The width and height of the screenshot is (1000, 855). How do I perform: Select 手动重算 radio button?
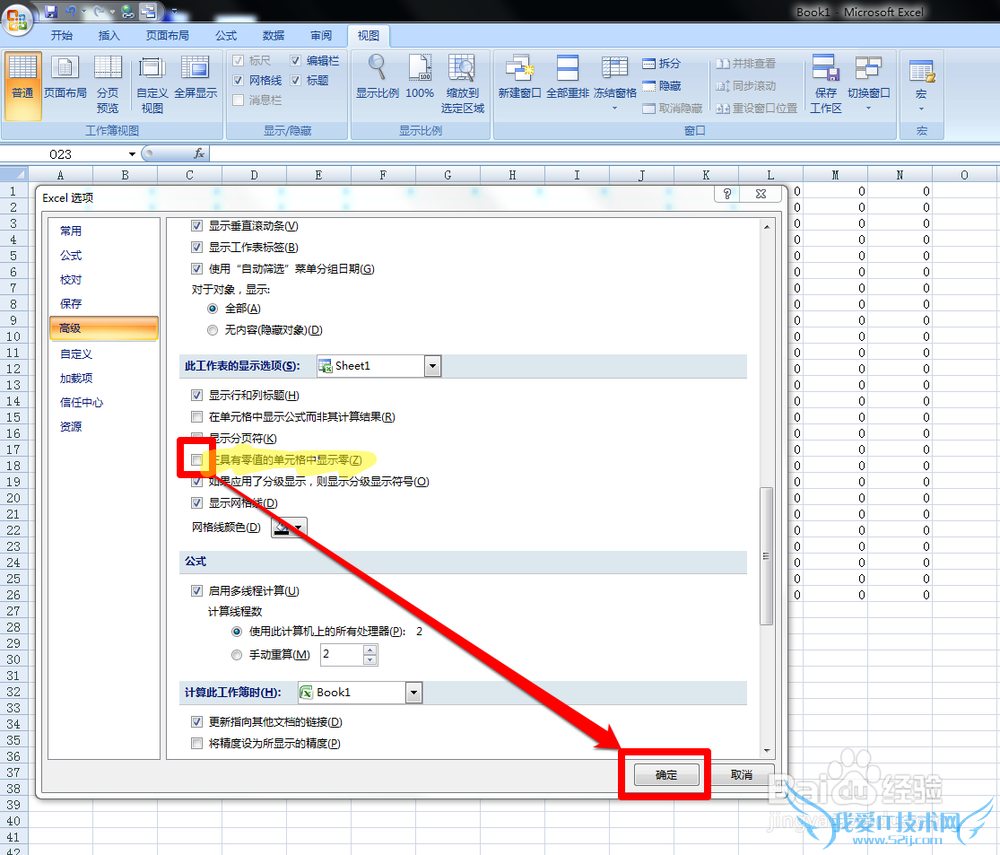click(x=237, y=655)
